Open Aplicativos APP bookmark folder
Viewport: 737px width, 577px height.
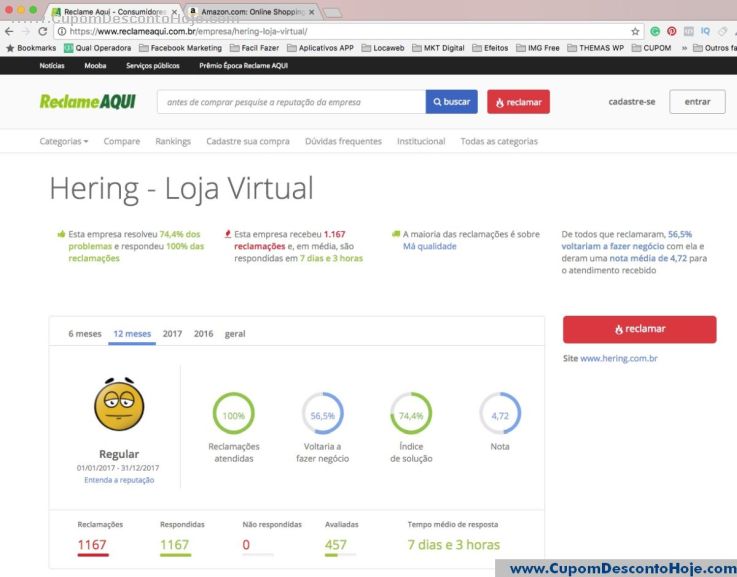pyautogui.click(x=321, y=48)
